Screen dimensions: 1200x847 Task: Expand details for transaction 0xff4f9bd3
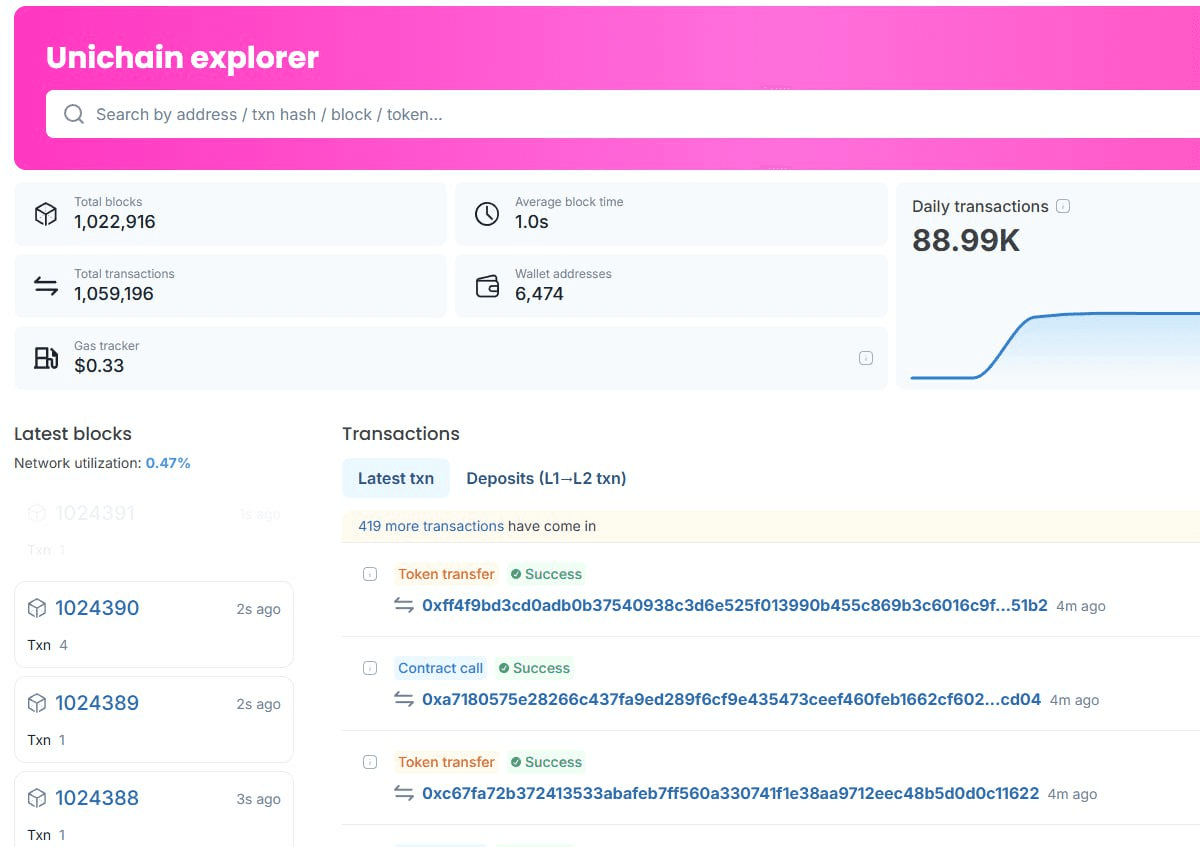coord(370,574)
